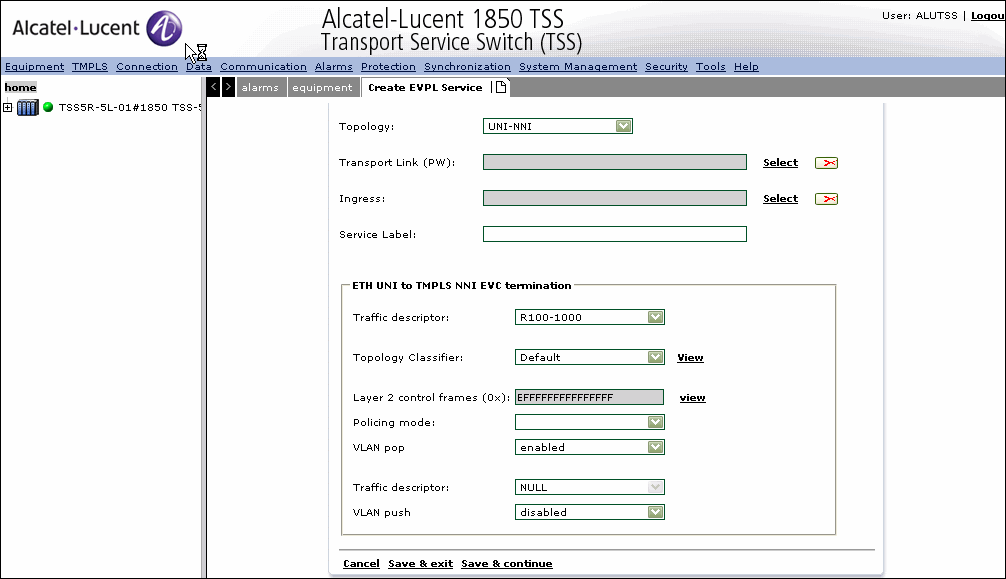Screen dimensions: 1006x579
Task: Click the 'User: ALUTSS' text
Action: tap(919, 15)
